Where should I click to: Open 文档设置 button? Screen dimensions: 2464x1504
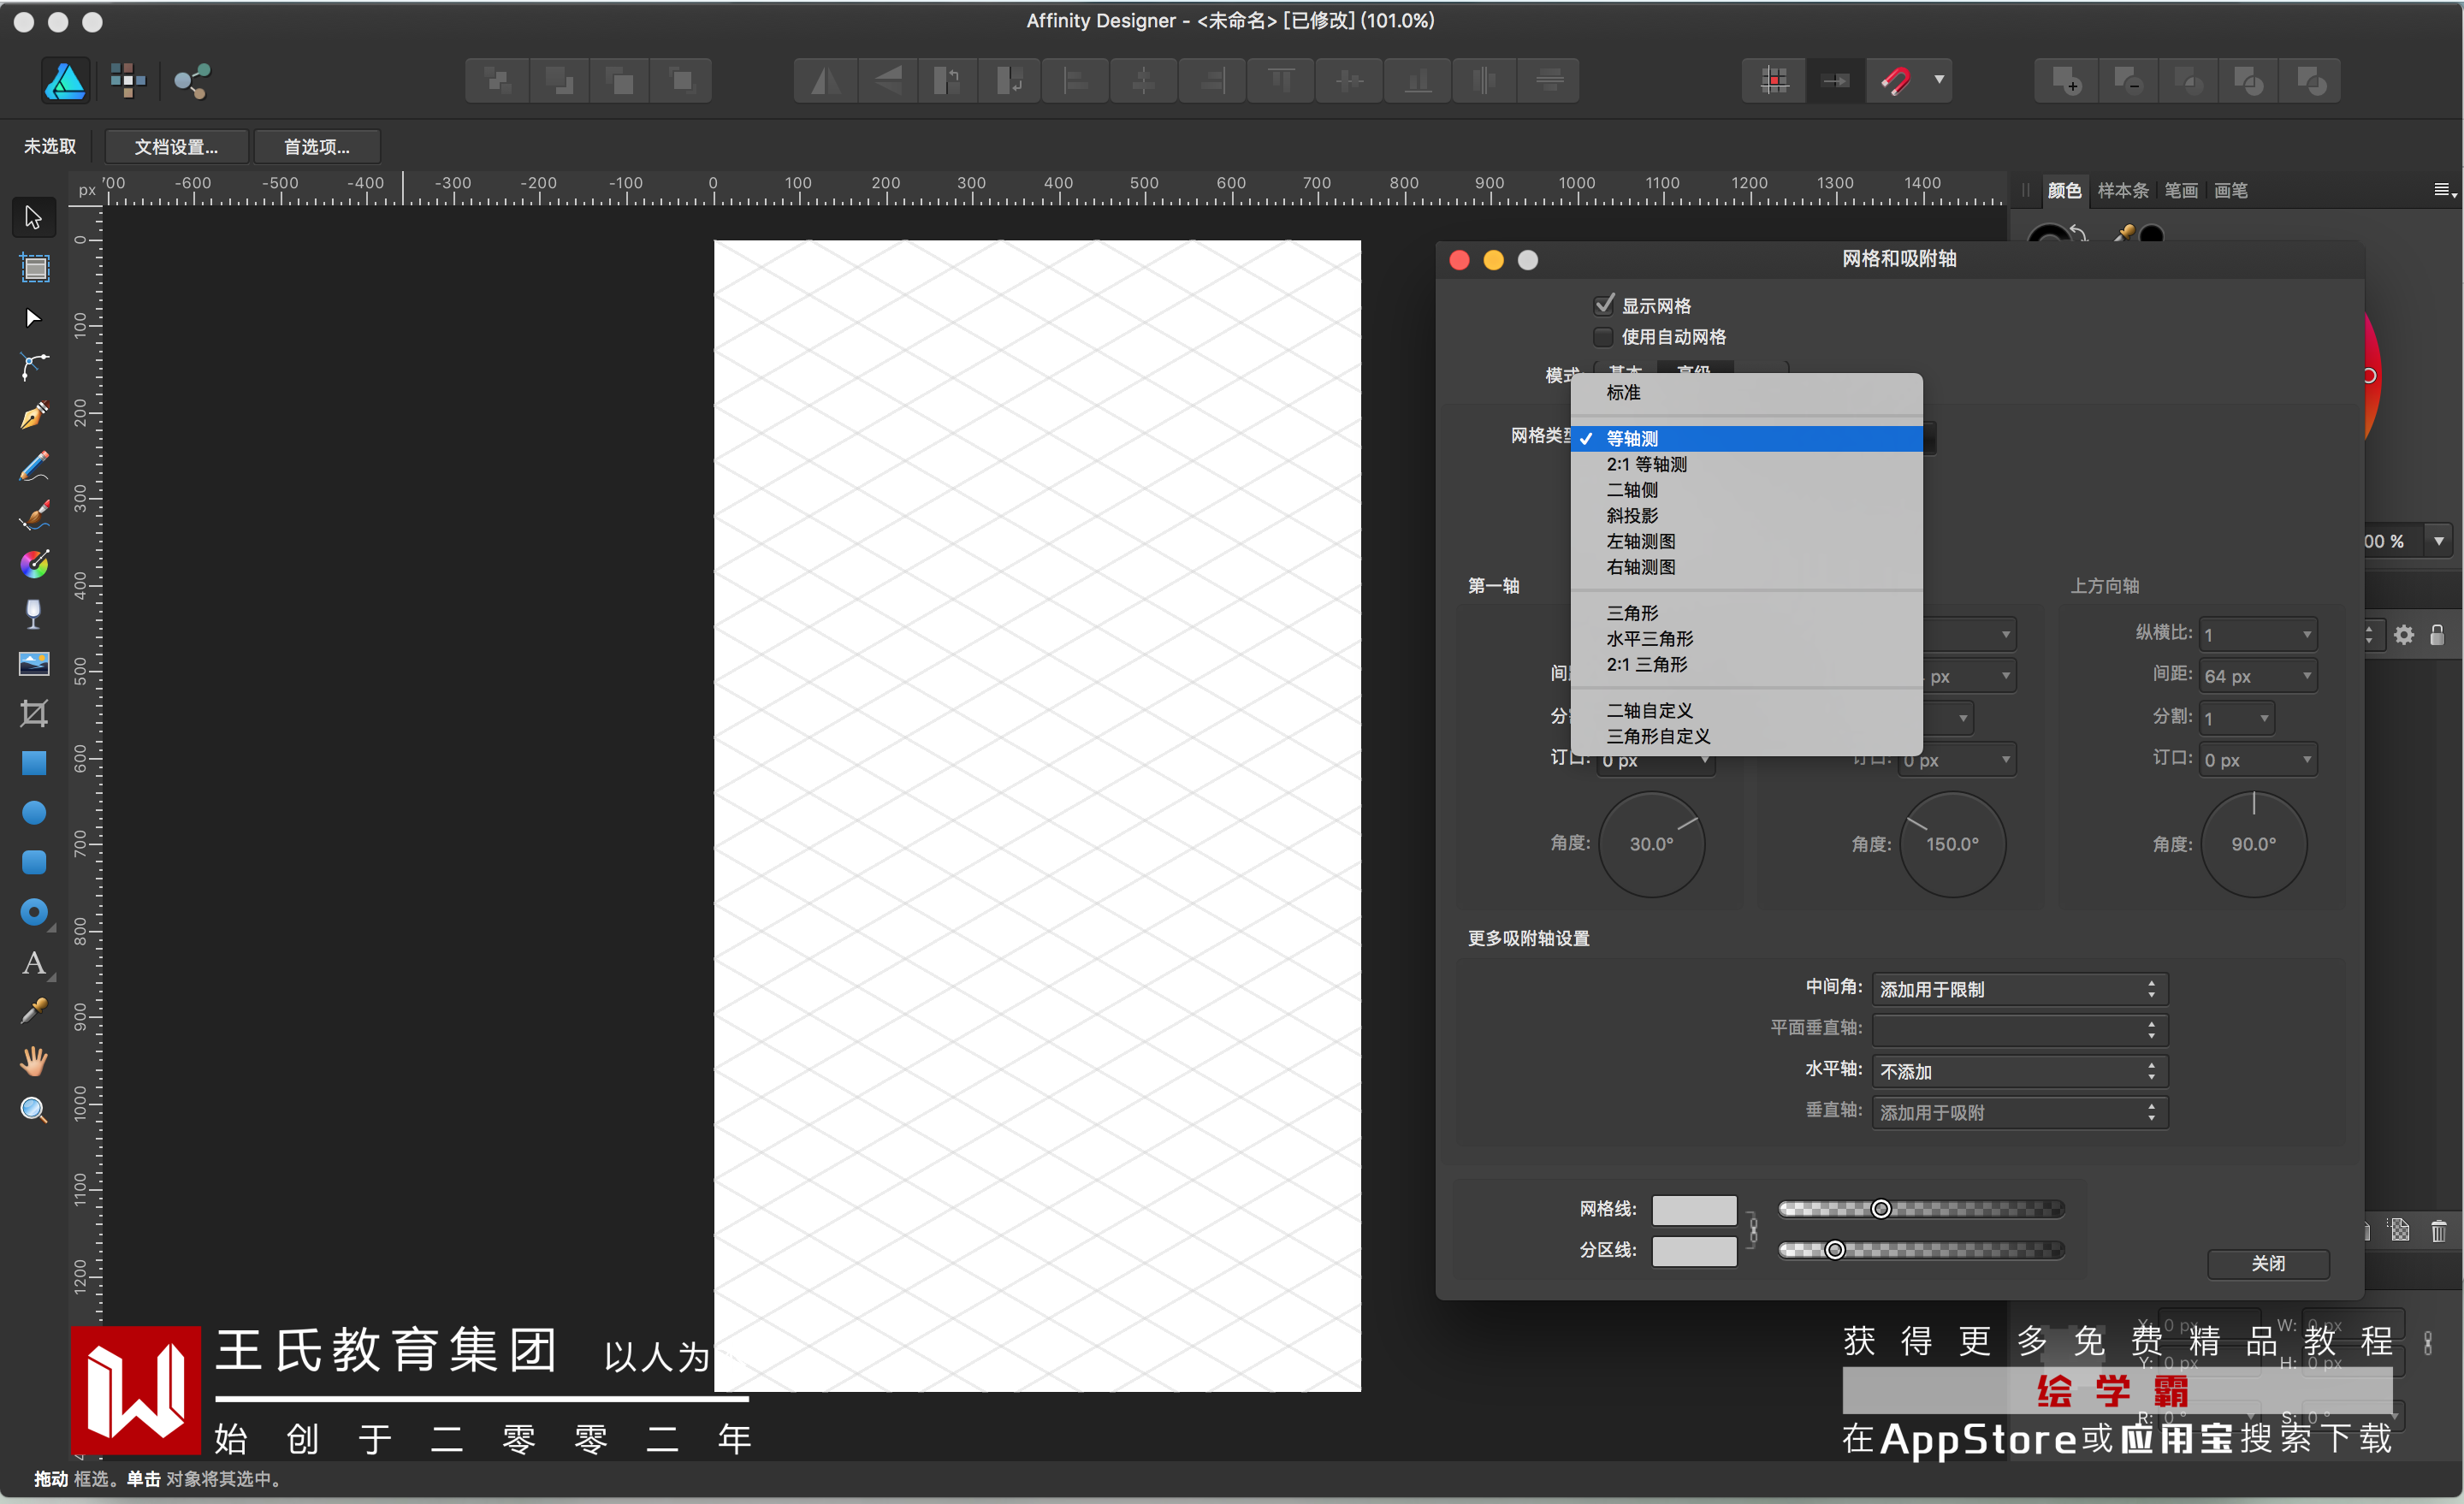point(176,147)
